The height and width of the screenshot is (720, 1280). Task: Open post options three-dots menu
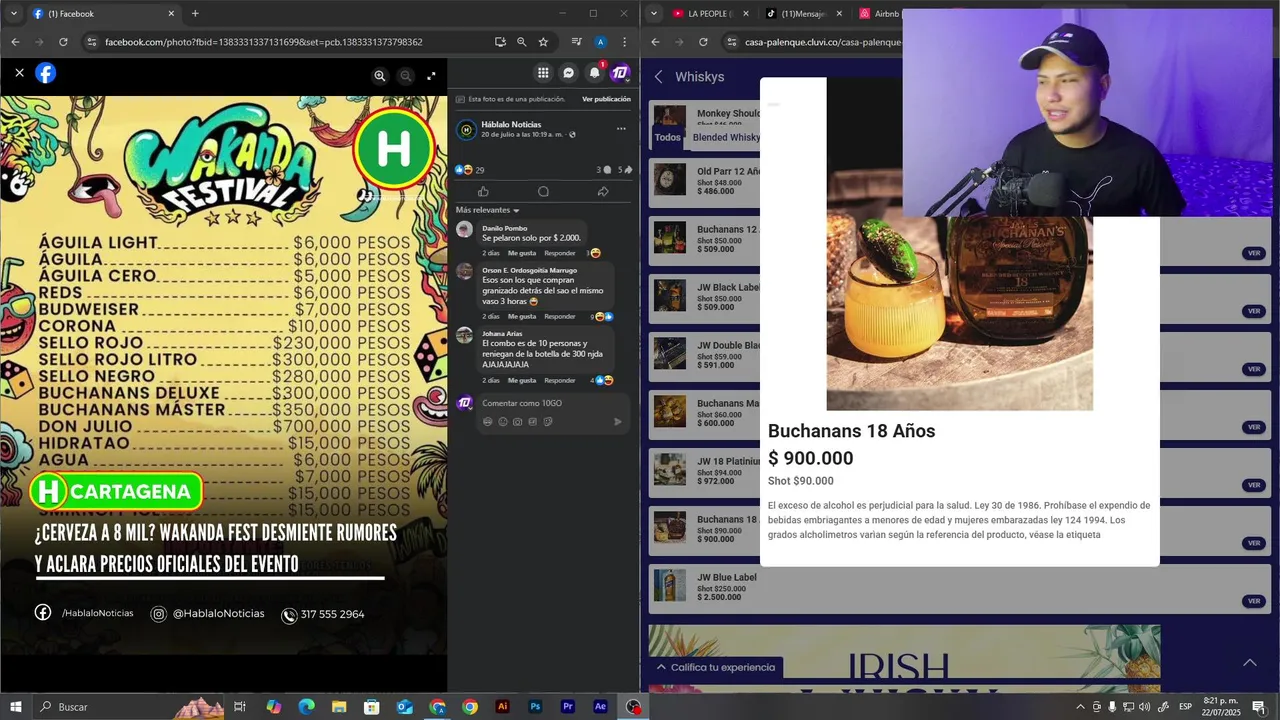(x=621, y=128)
